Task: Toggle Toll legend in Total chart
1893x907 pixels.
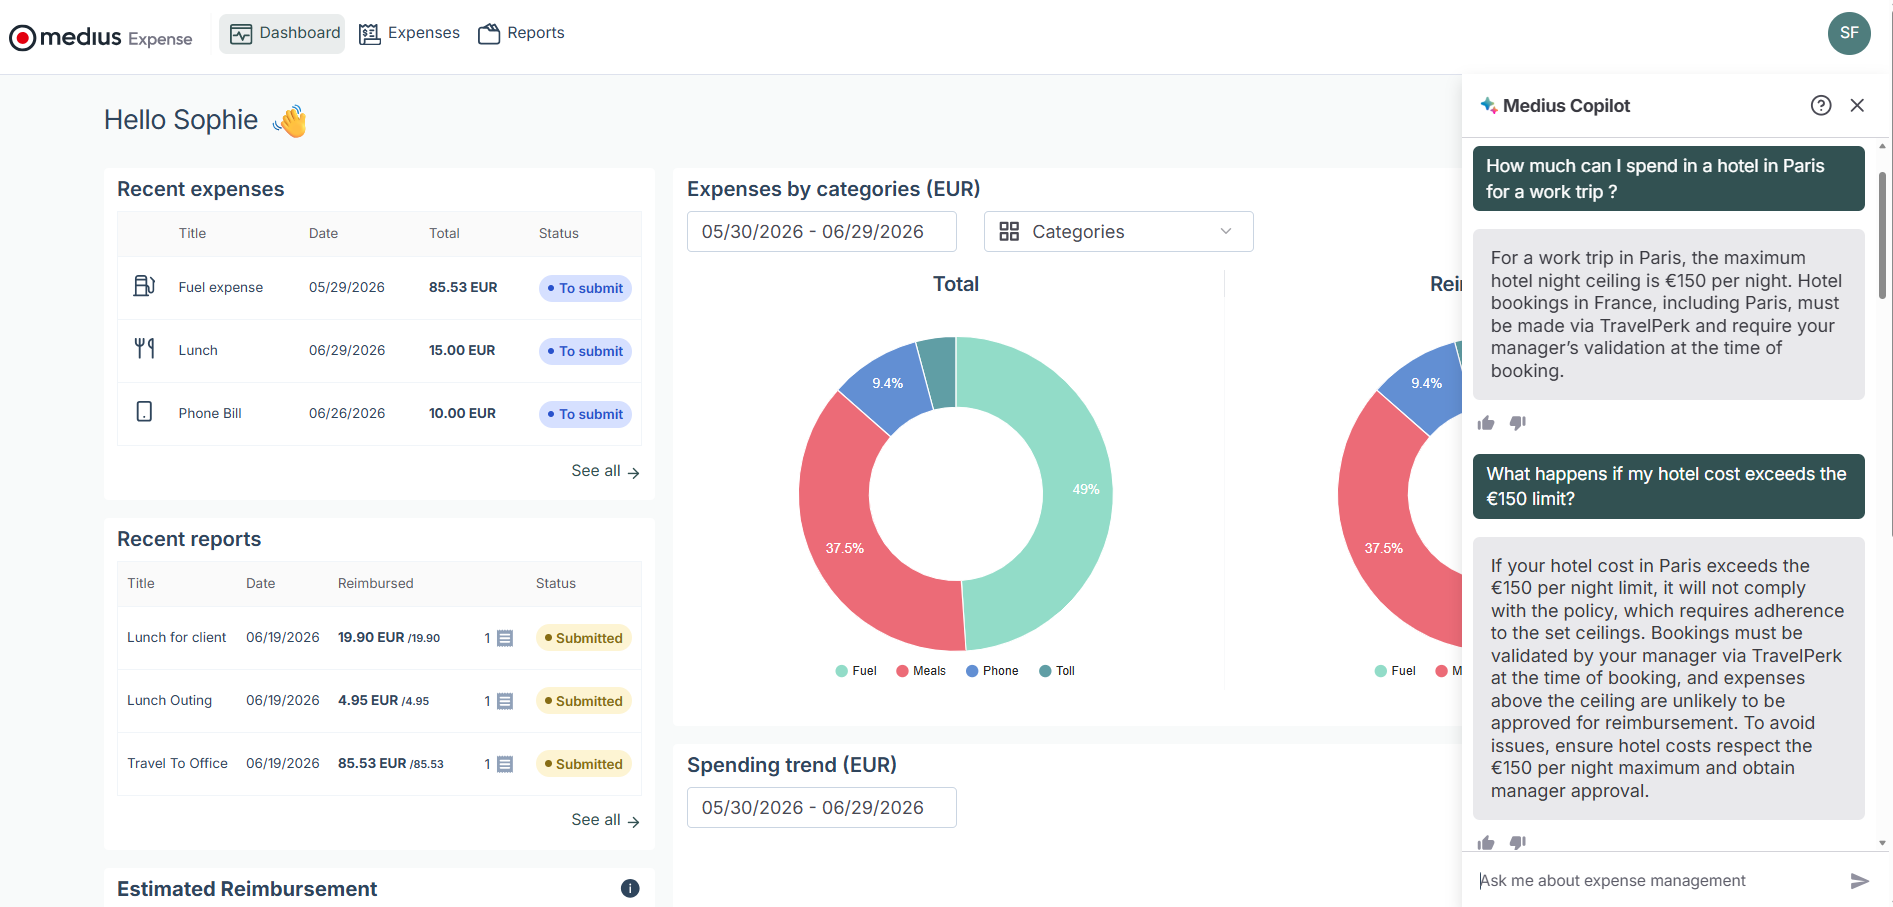Action: click(1057, 671)
